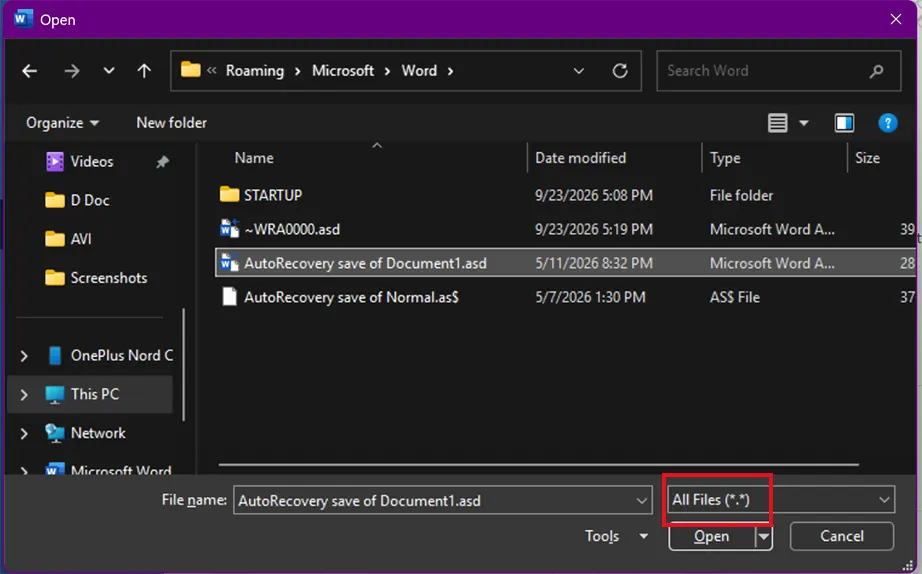Sort by Type column
This screenshot has width=922, height=574.
tap(725, 158)
